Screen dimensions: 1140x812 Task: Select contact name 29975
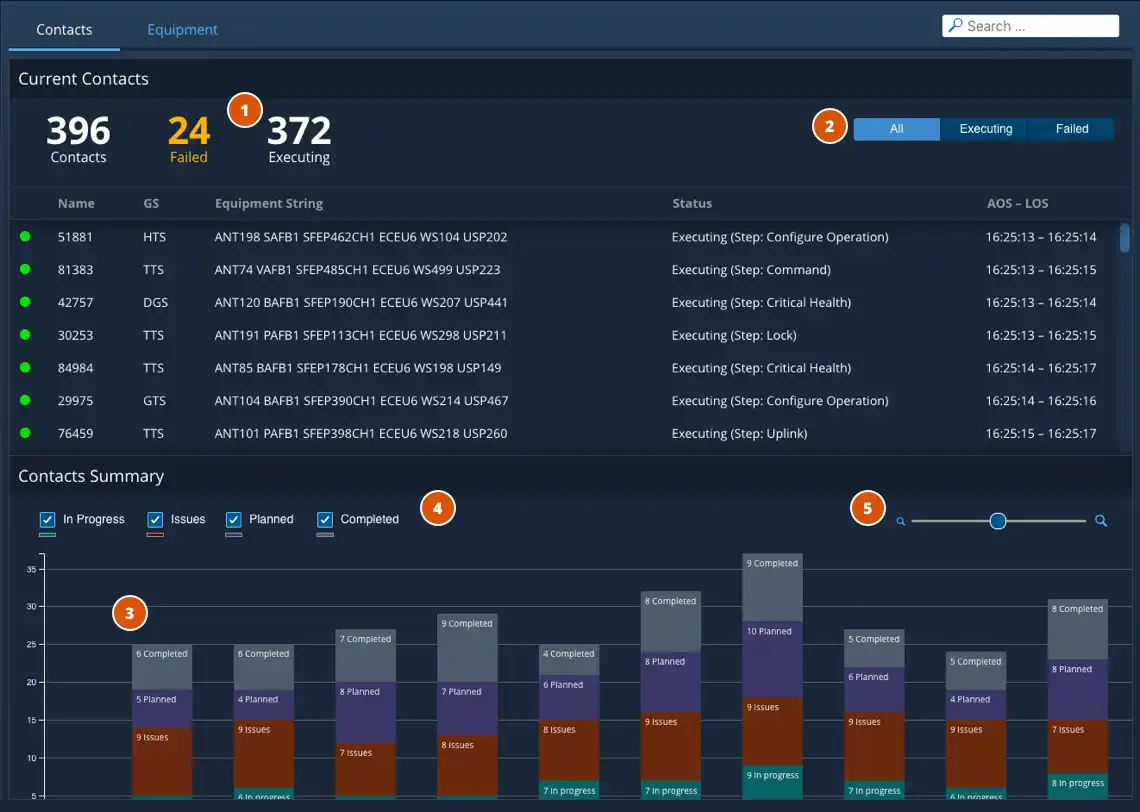tap(76, 401)
